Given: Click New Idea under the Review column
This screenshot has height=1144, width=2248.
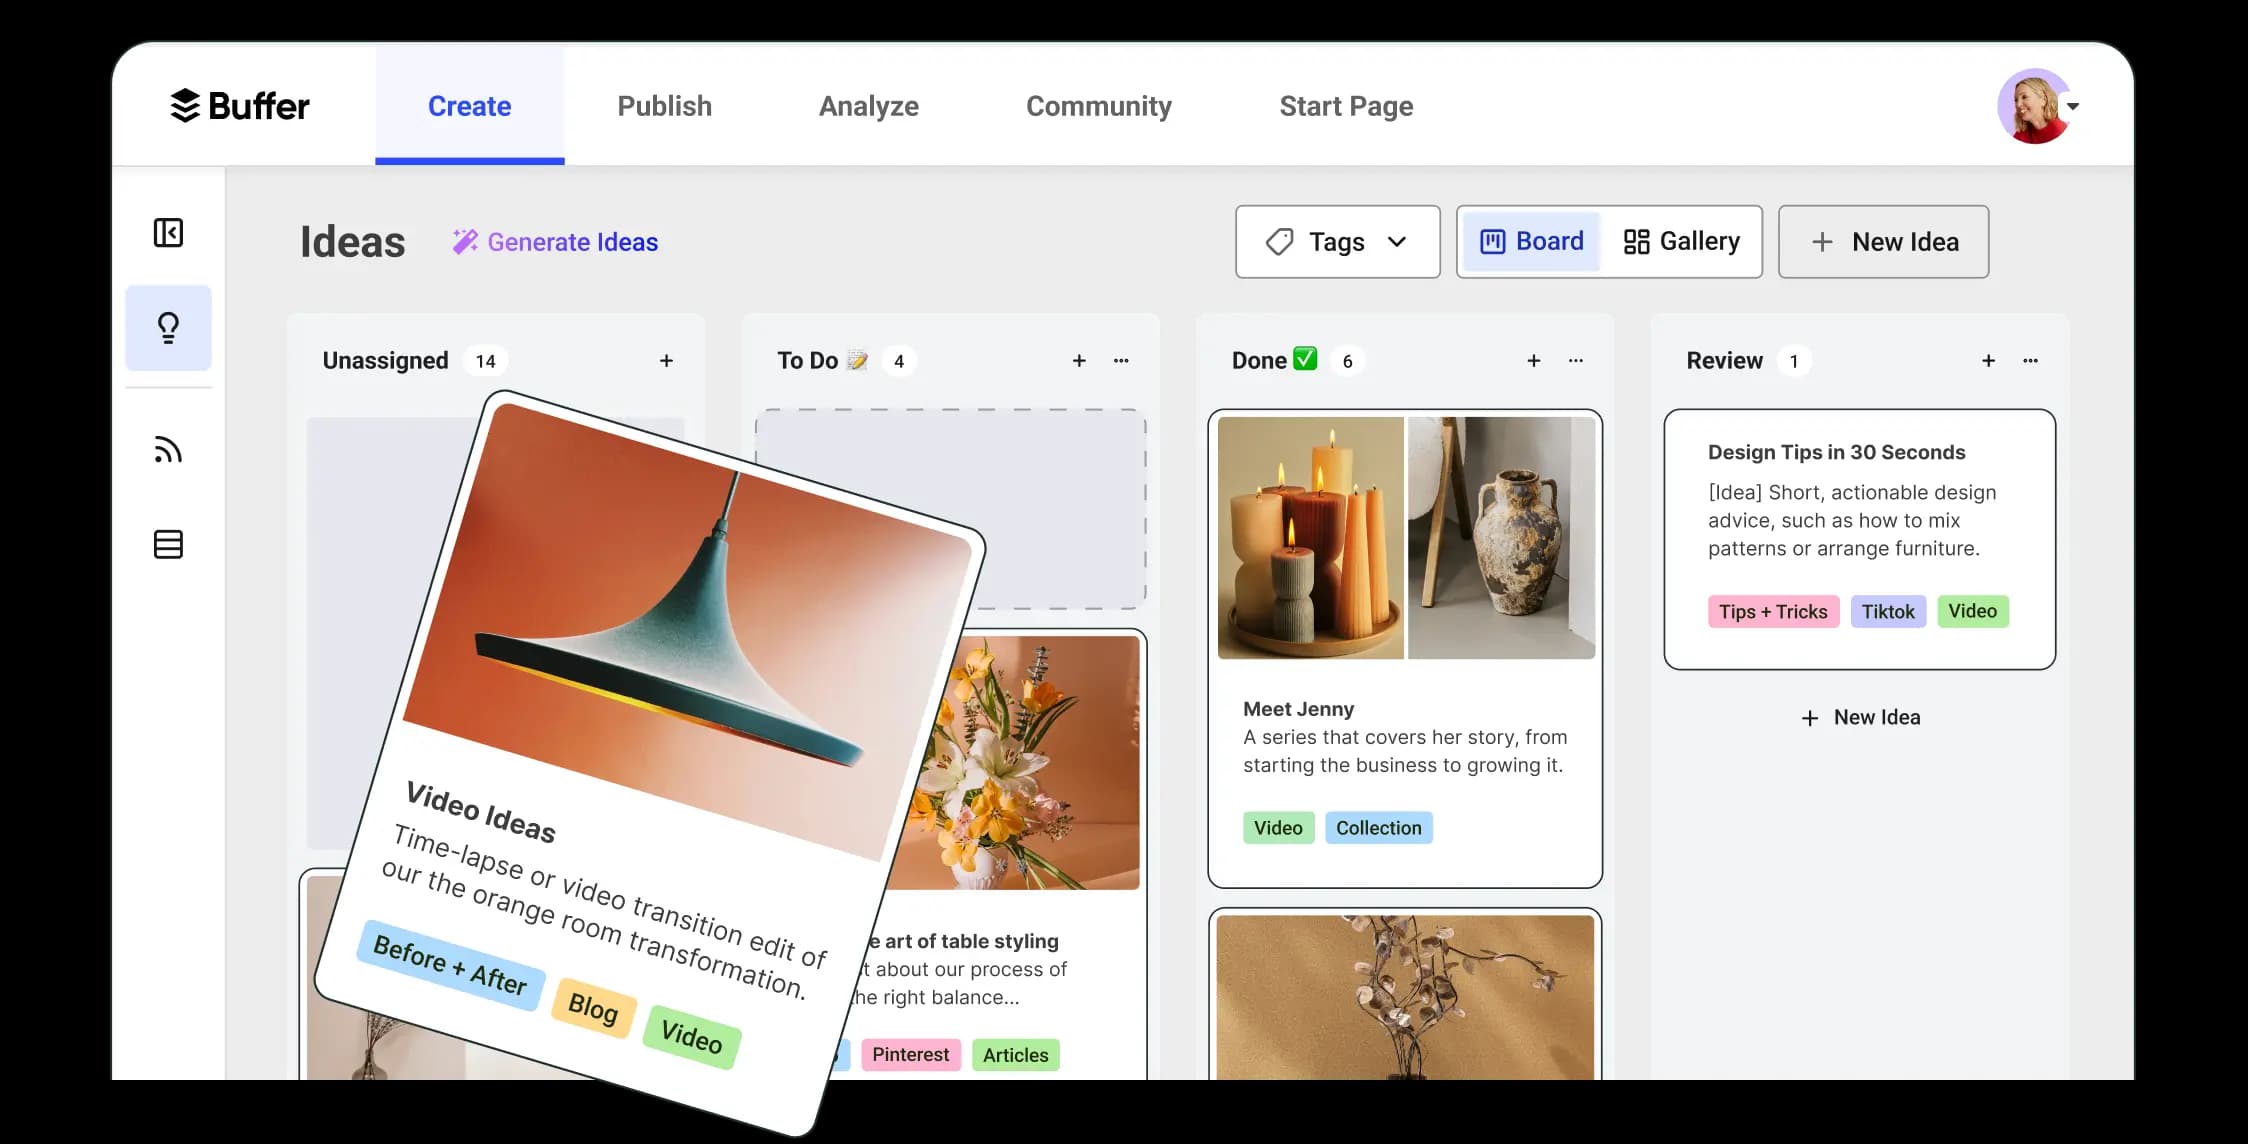Looking at the screenshot, I should point(1858,717).
